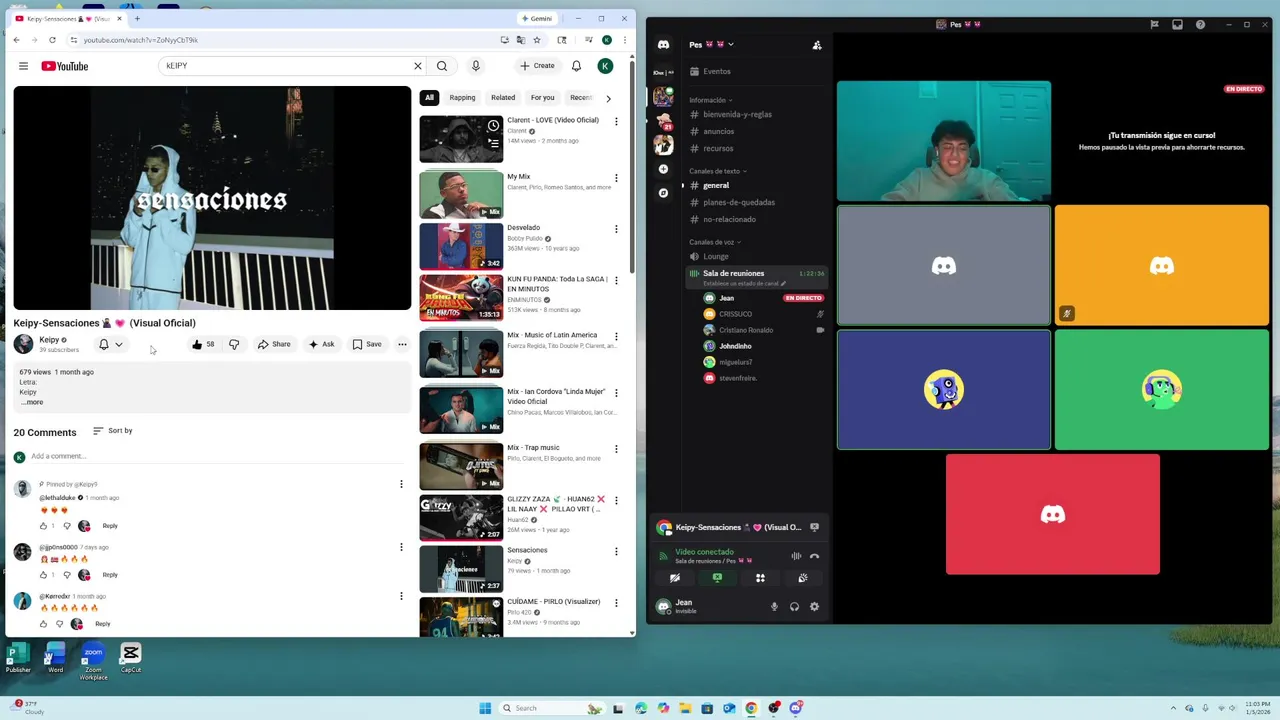Collapse the Canales de voz category
This screenshot has width=1280, height=720.
tap(715, 242)
